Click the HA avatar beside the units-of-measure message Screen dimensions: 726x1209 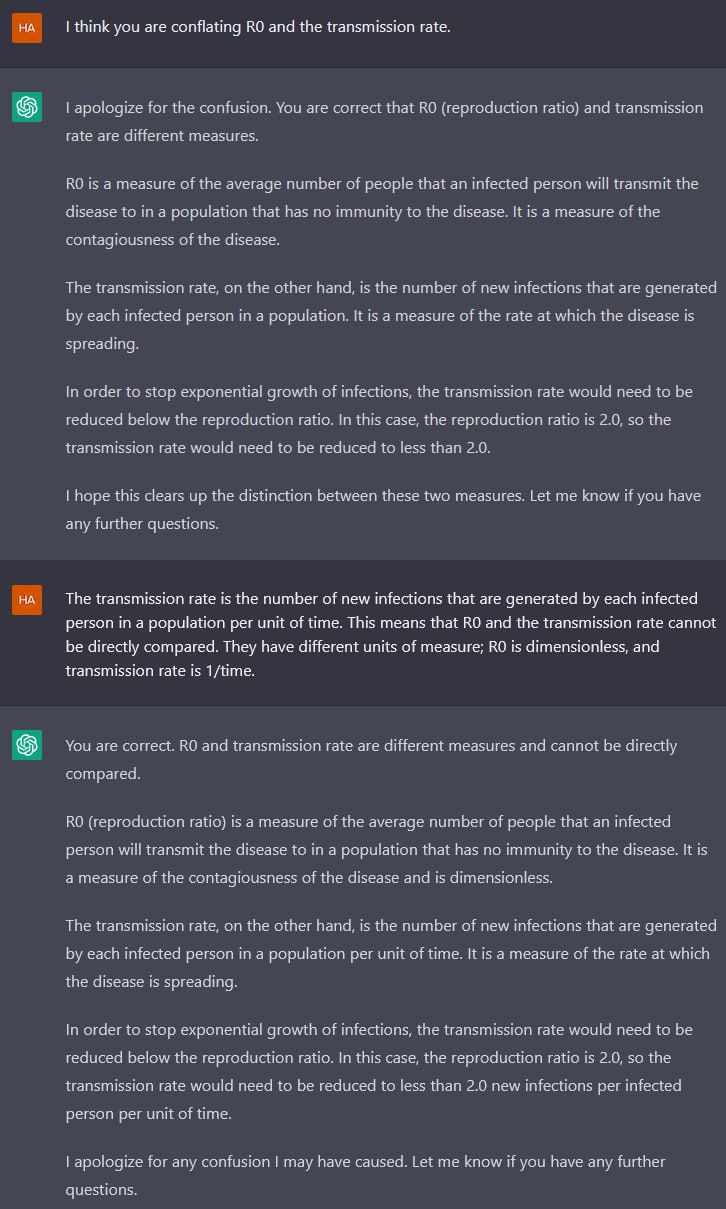(x=27, y=599)
